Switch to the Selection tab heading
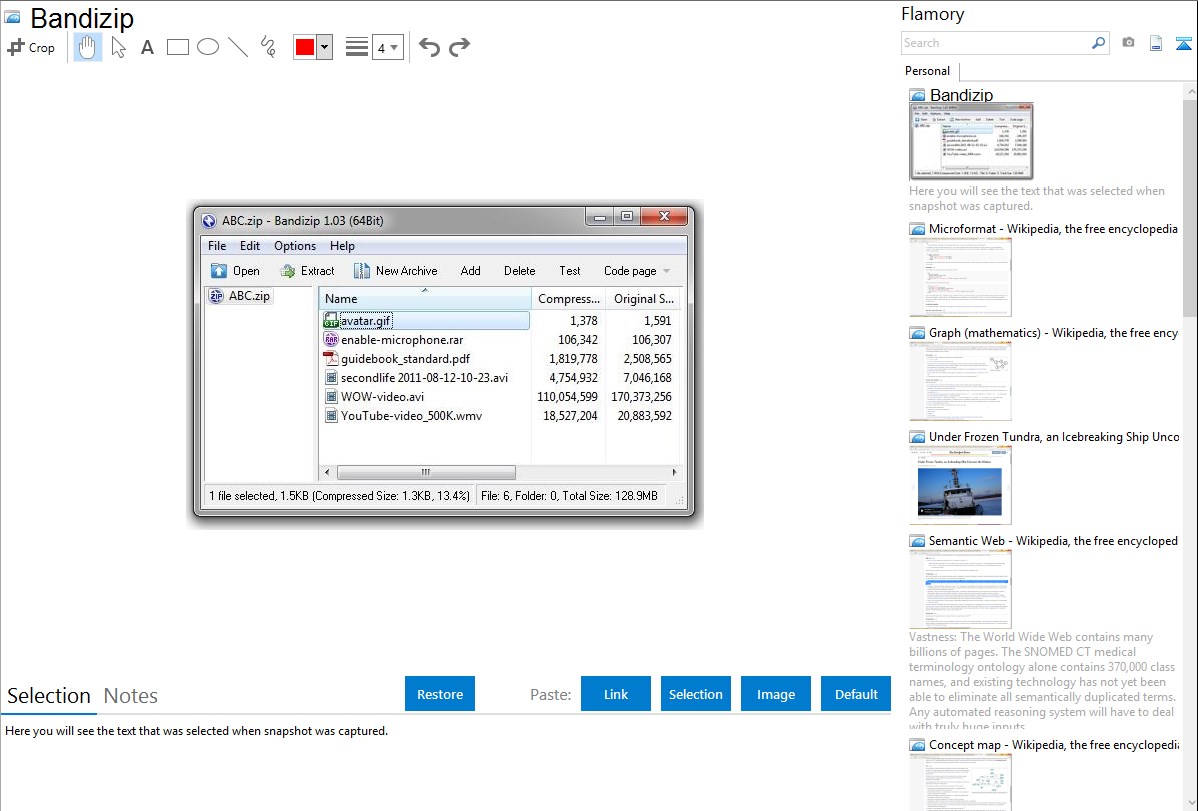Image resolution: width=1198 pixels, height=811 pixels. [x=49, y=696]
